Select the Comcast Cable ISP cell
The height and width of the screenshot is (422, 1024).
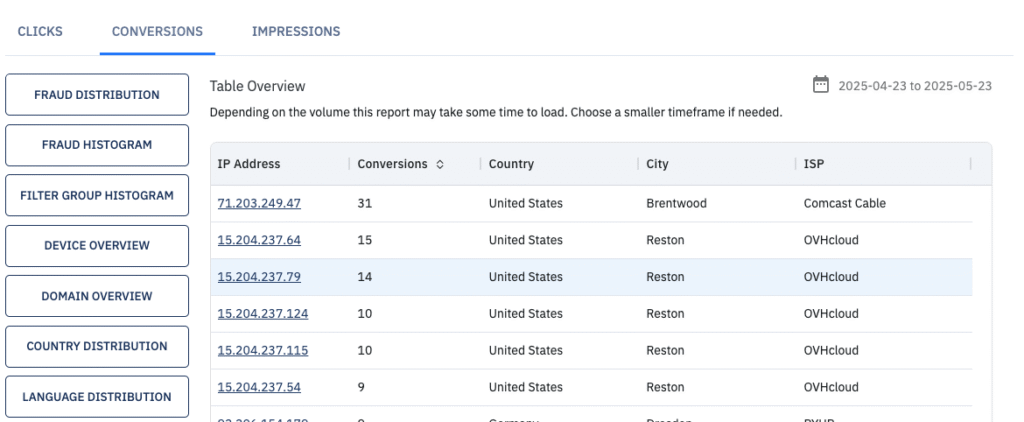[845, 203]
